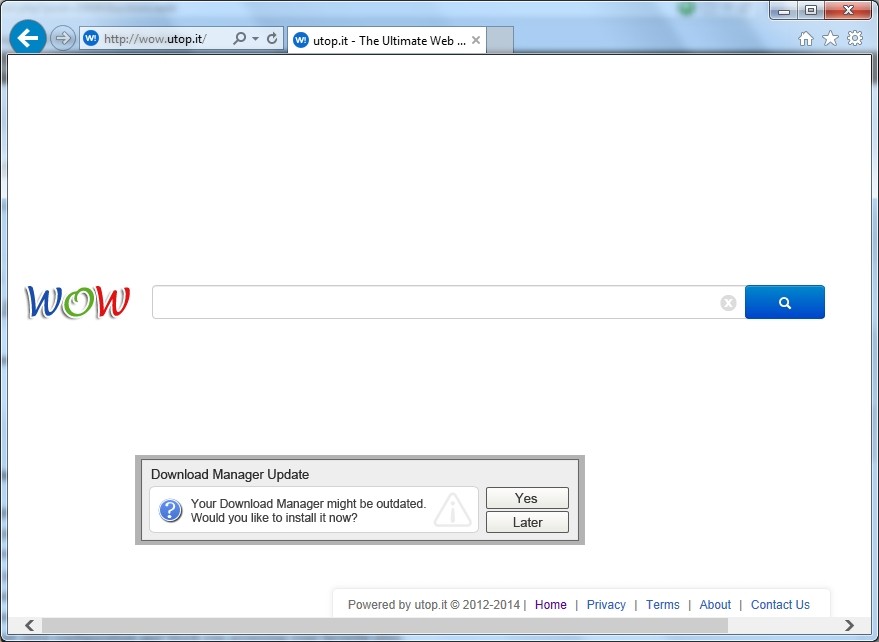Minimize the browser window
879x642 pixels.
pos(784,11)
